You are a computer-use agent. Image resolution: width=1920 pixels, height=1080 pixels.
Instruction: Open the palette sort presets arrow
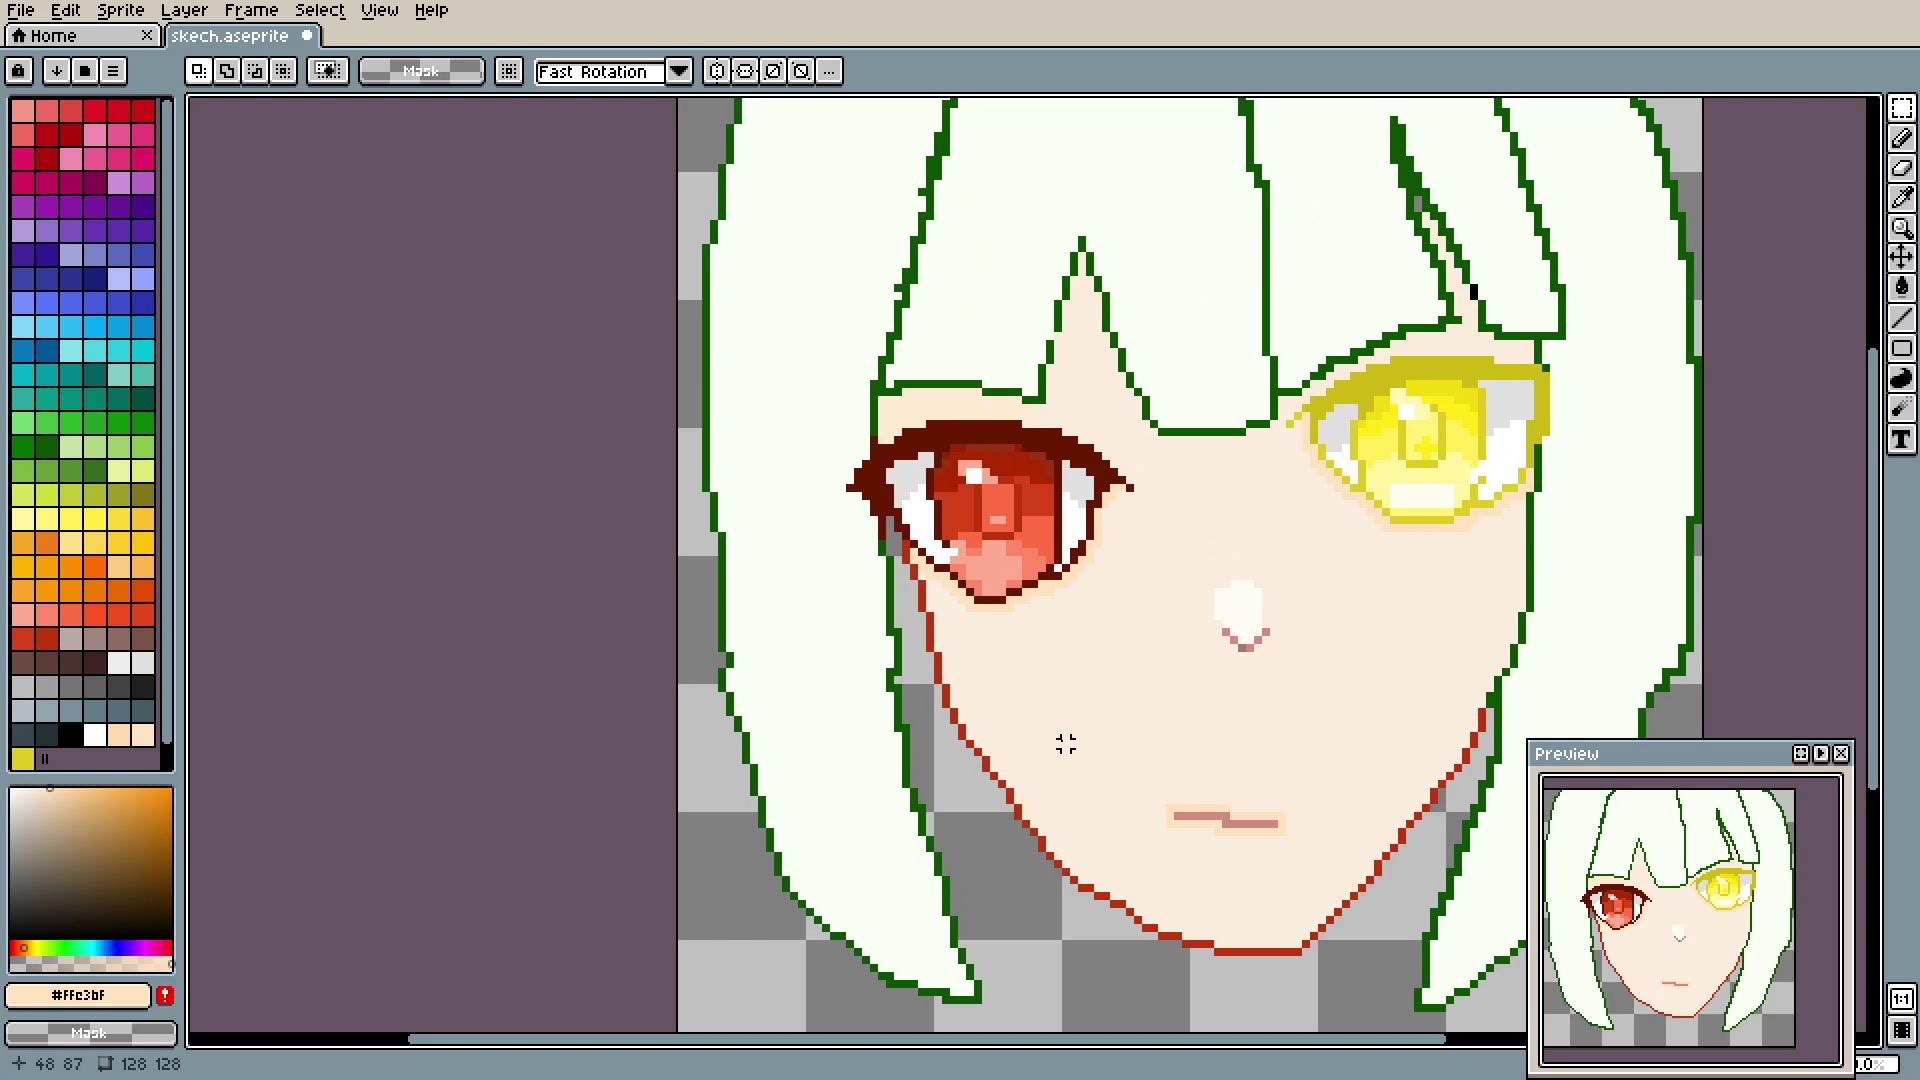[57, 71]
